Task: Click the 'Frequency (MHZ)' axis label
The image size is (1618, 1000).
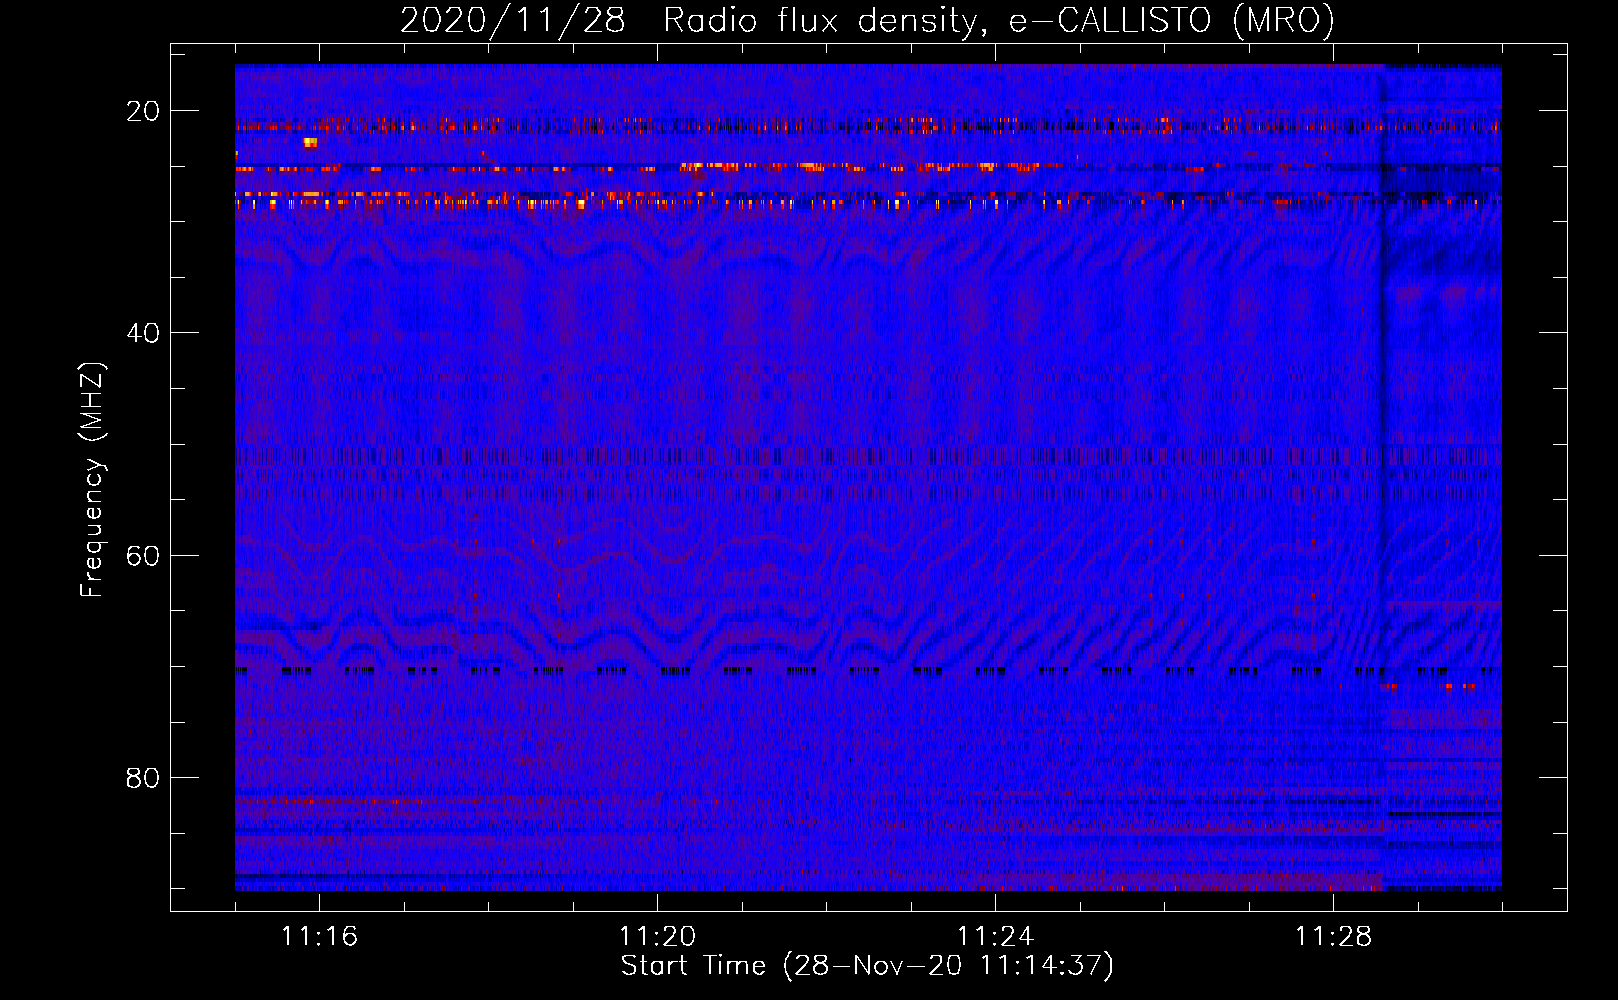Action: coord(92,481)
